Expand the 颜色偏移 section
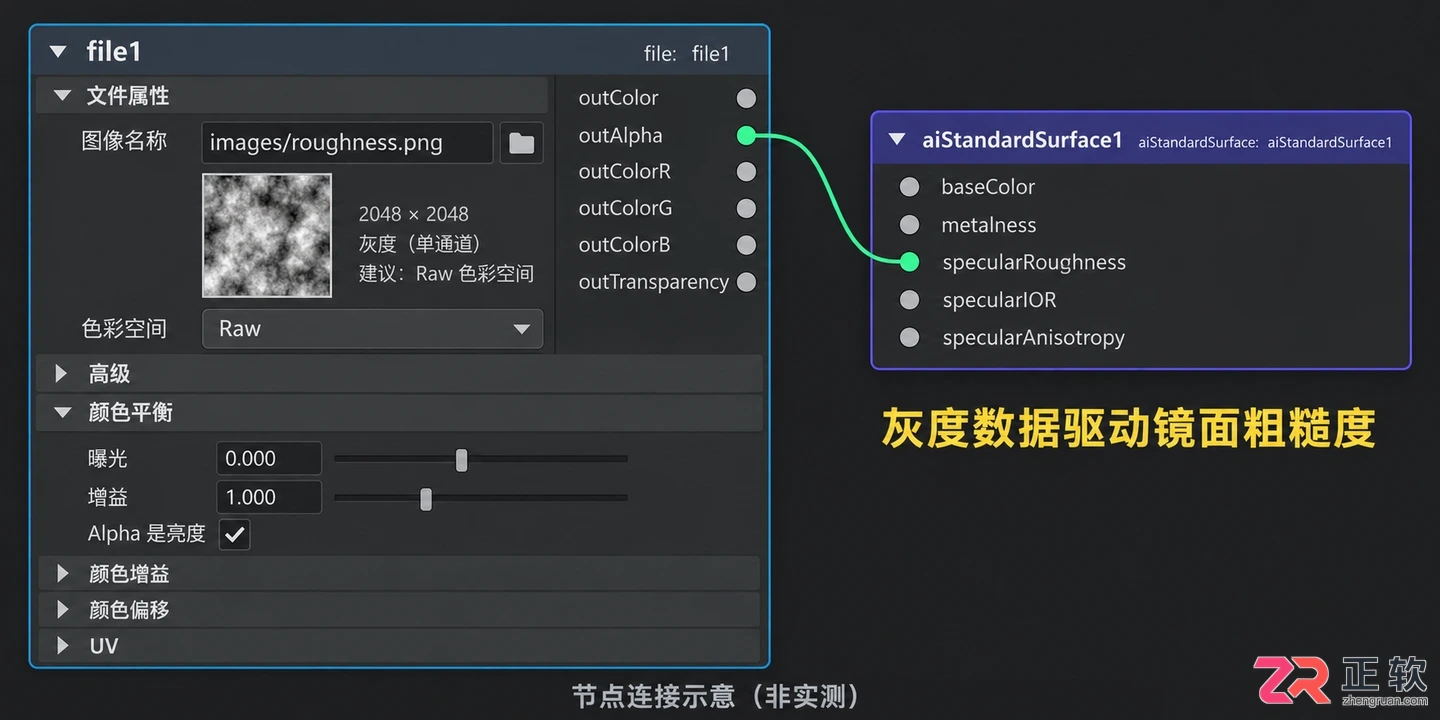Image resolution: width=1440 pixels, height=720 pixels. (x=62, y=610)
